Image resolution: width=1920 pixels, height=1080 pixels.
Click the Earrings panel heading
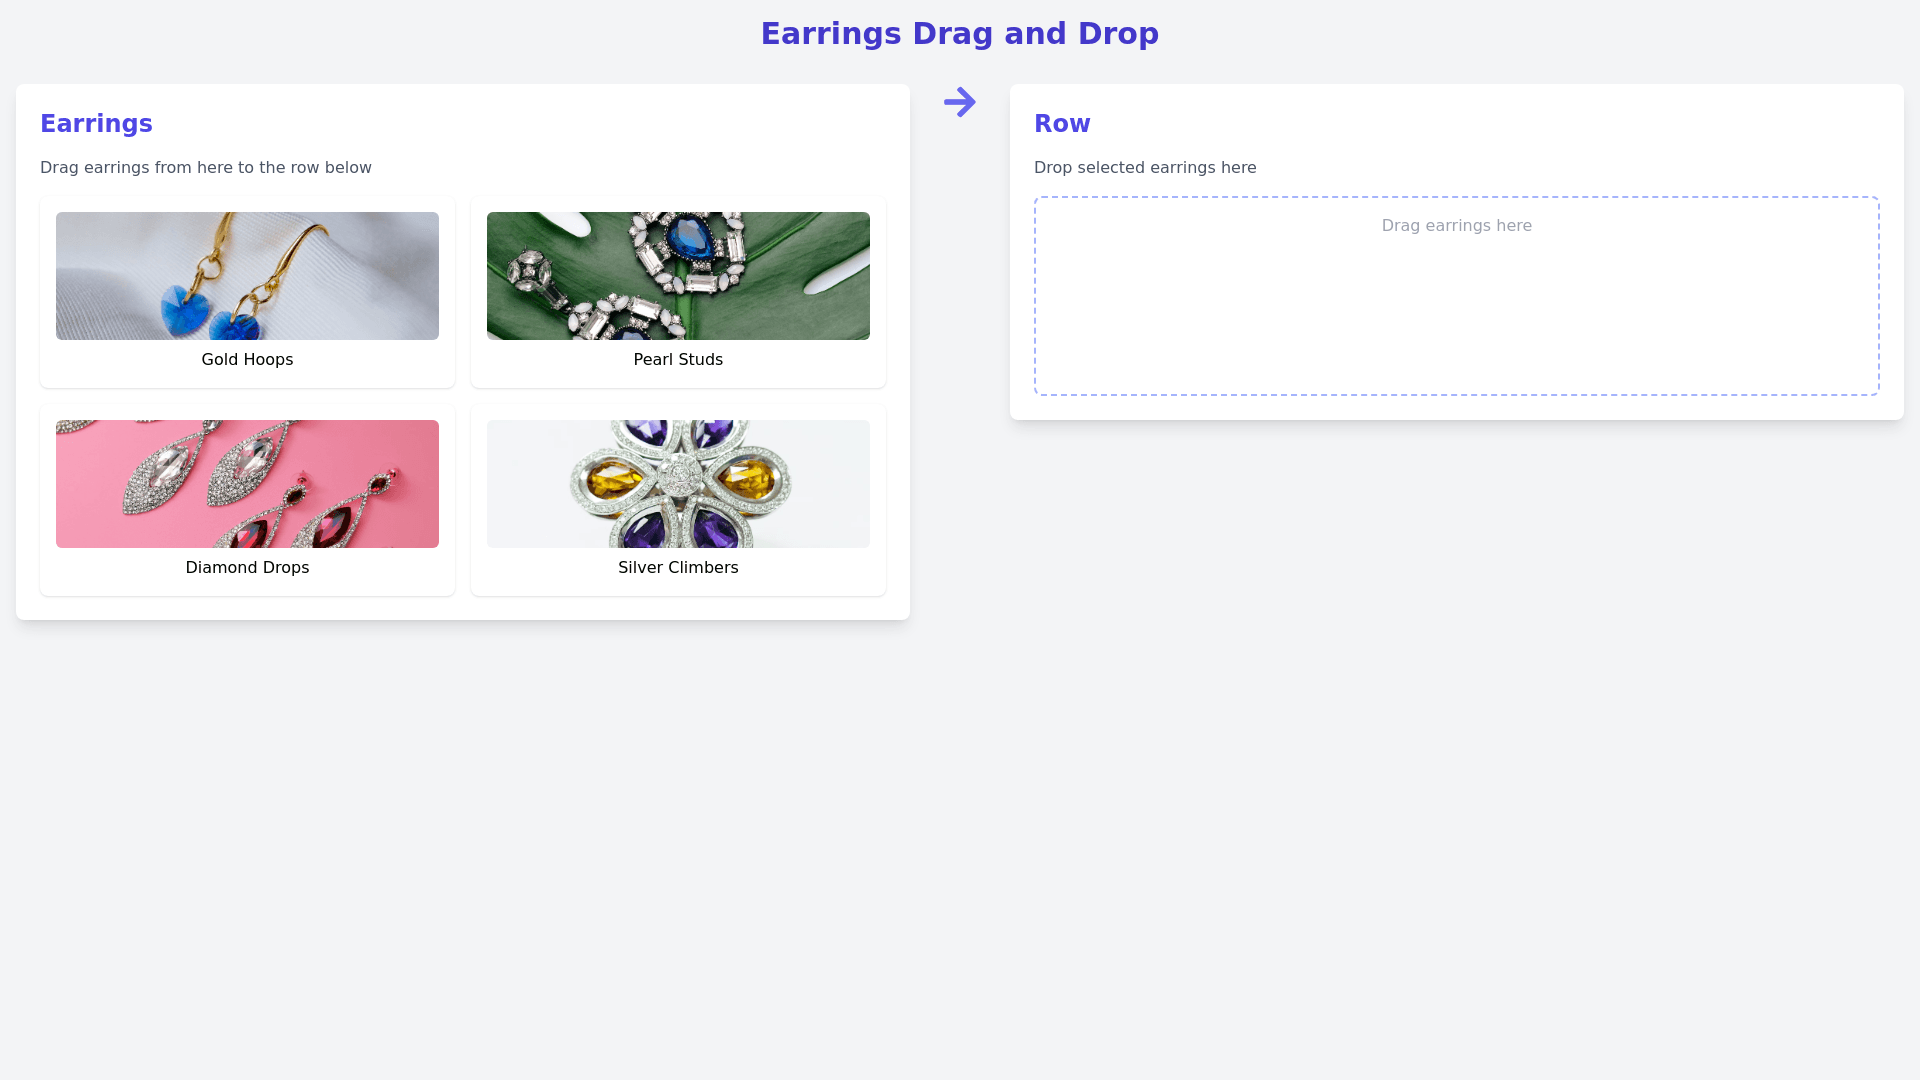[96, 124]
